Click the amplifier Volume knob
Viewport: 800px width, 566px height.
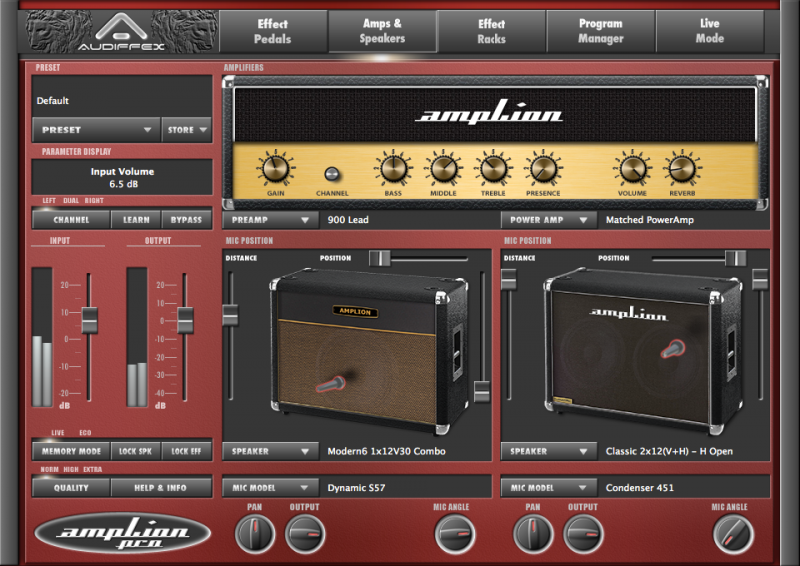[x=633, y=169]
